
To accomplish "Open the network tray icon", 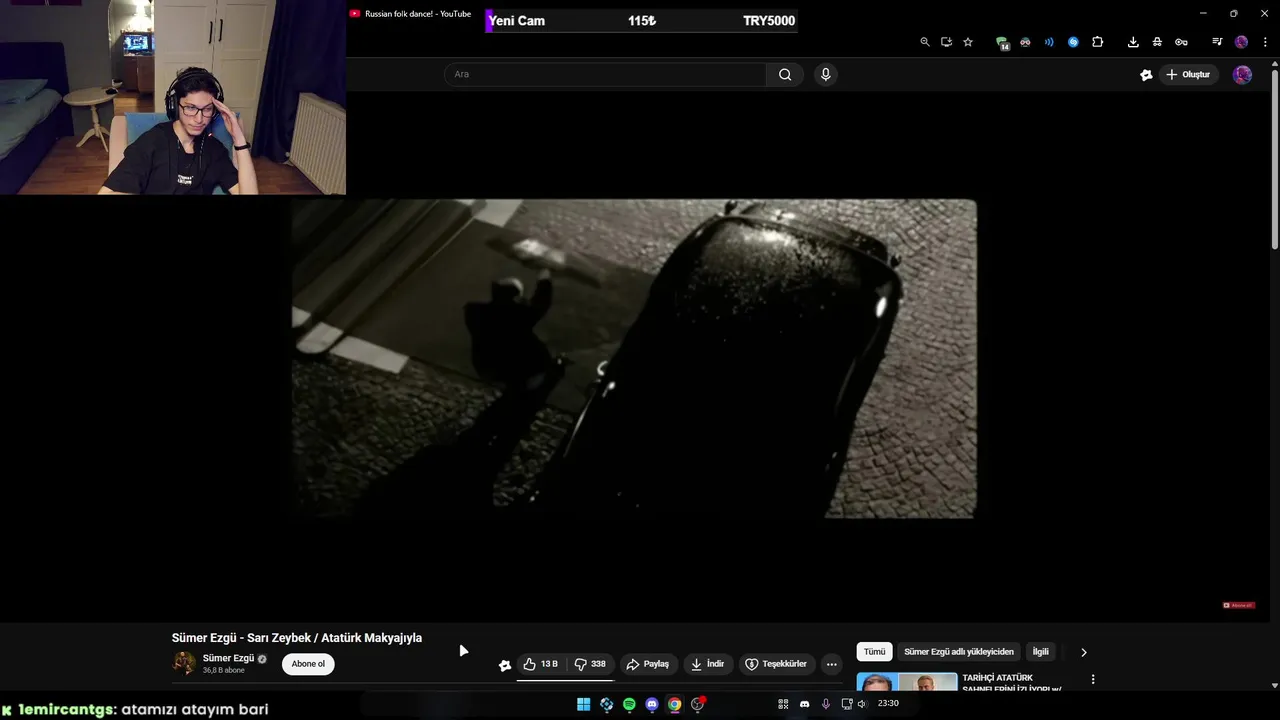I will pos(846,704).
